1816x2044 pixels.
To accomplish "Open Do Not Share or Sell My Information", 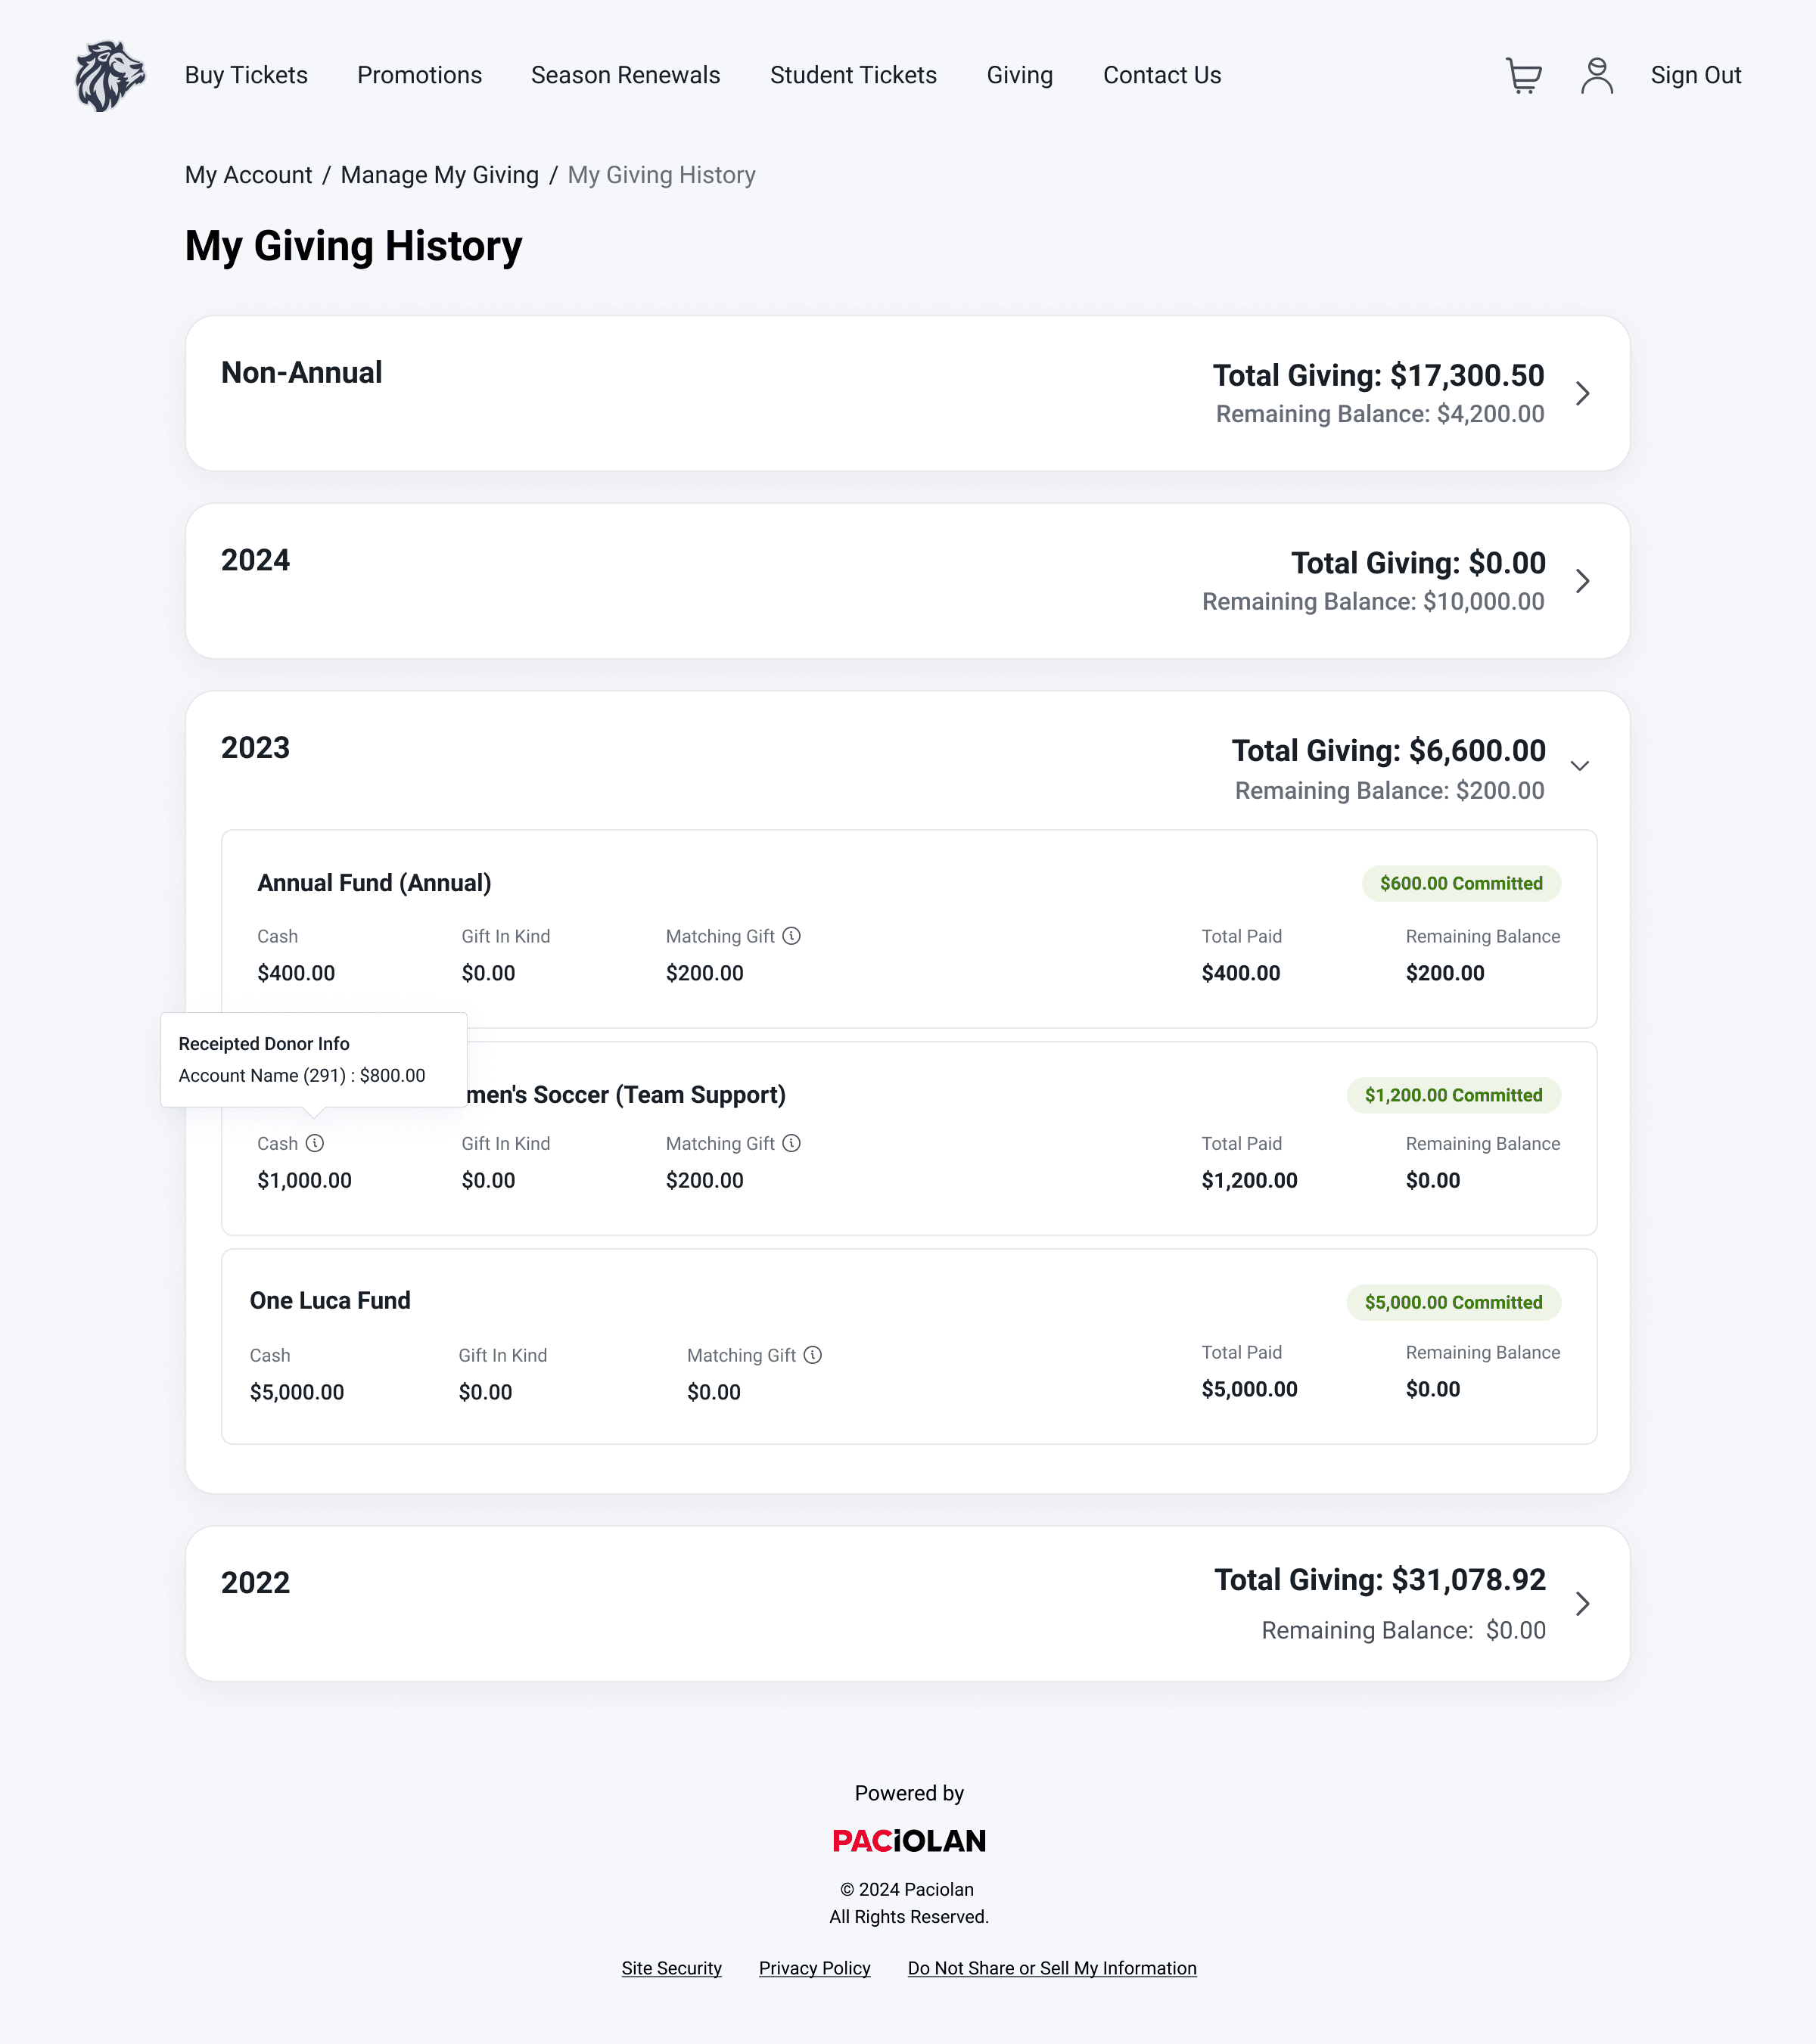I will coord(1052,1968).
